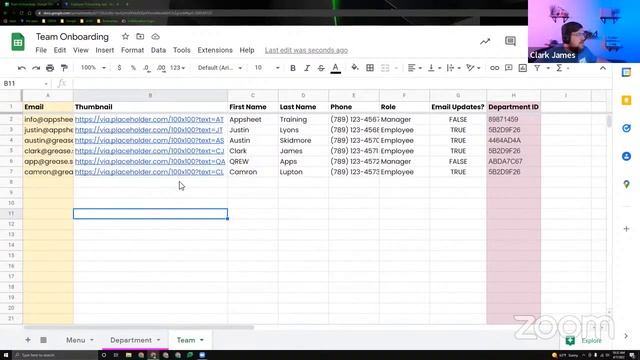Click the Insert link icon
This screenshot has height=360, width=640.
click(x=494, y=68)
